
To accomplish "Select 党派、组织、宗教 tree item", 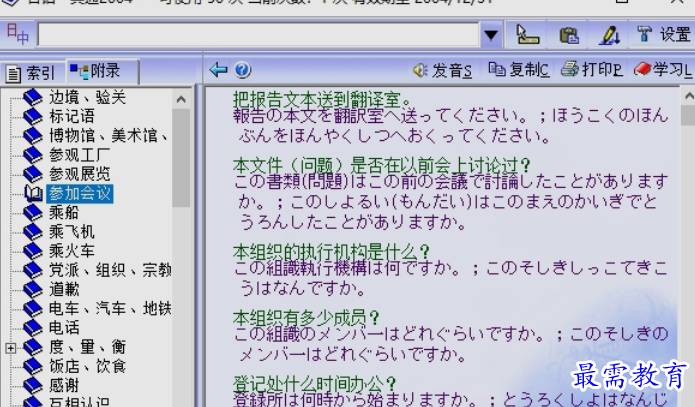I will coord(110,270).
